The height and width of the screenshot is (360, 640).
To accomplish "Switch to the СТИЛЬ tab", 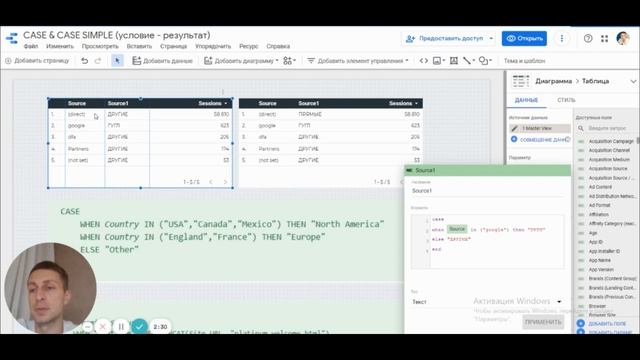I will 566,100.
